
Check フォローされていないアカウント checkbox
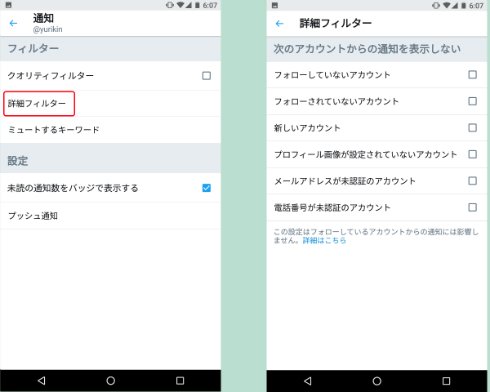[472, 101]
